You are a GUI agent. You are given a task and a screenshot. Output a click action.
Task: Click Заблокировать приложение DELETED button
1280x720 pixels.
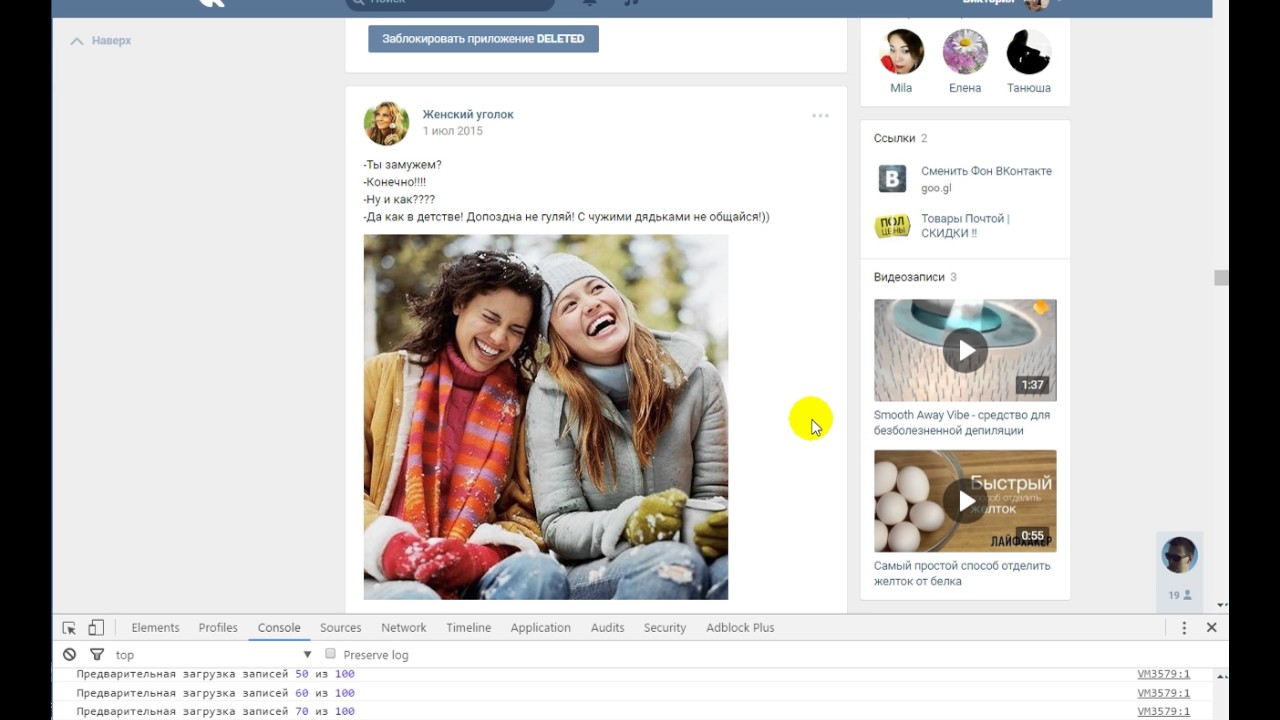[x=483, y=39]
